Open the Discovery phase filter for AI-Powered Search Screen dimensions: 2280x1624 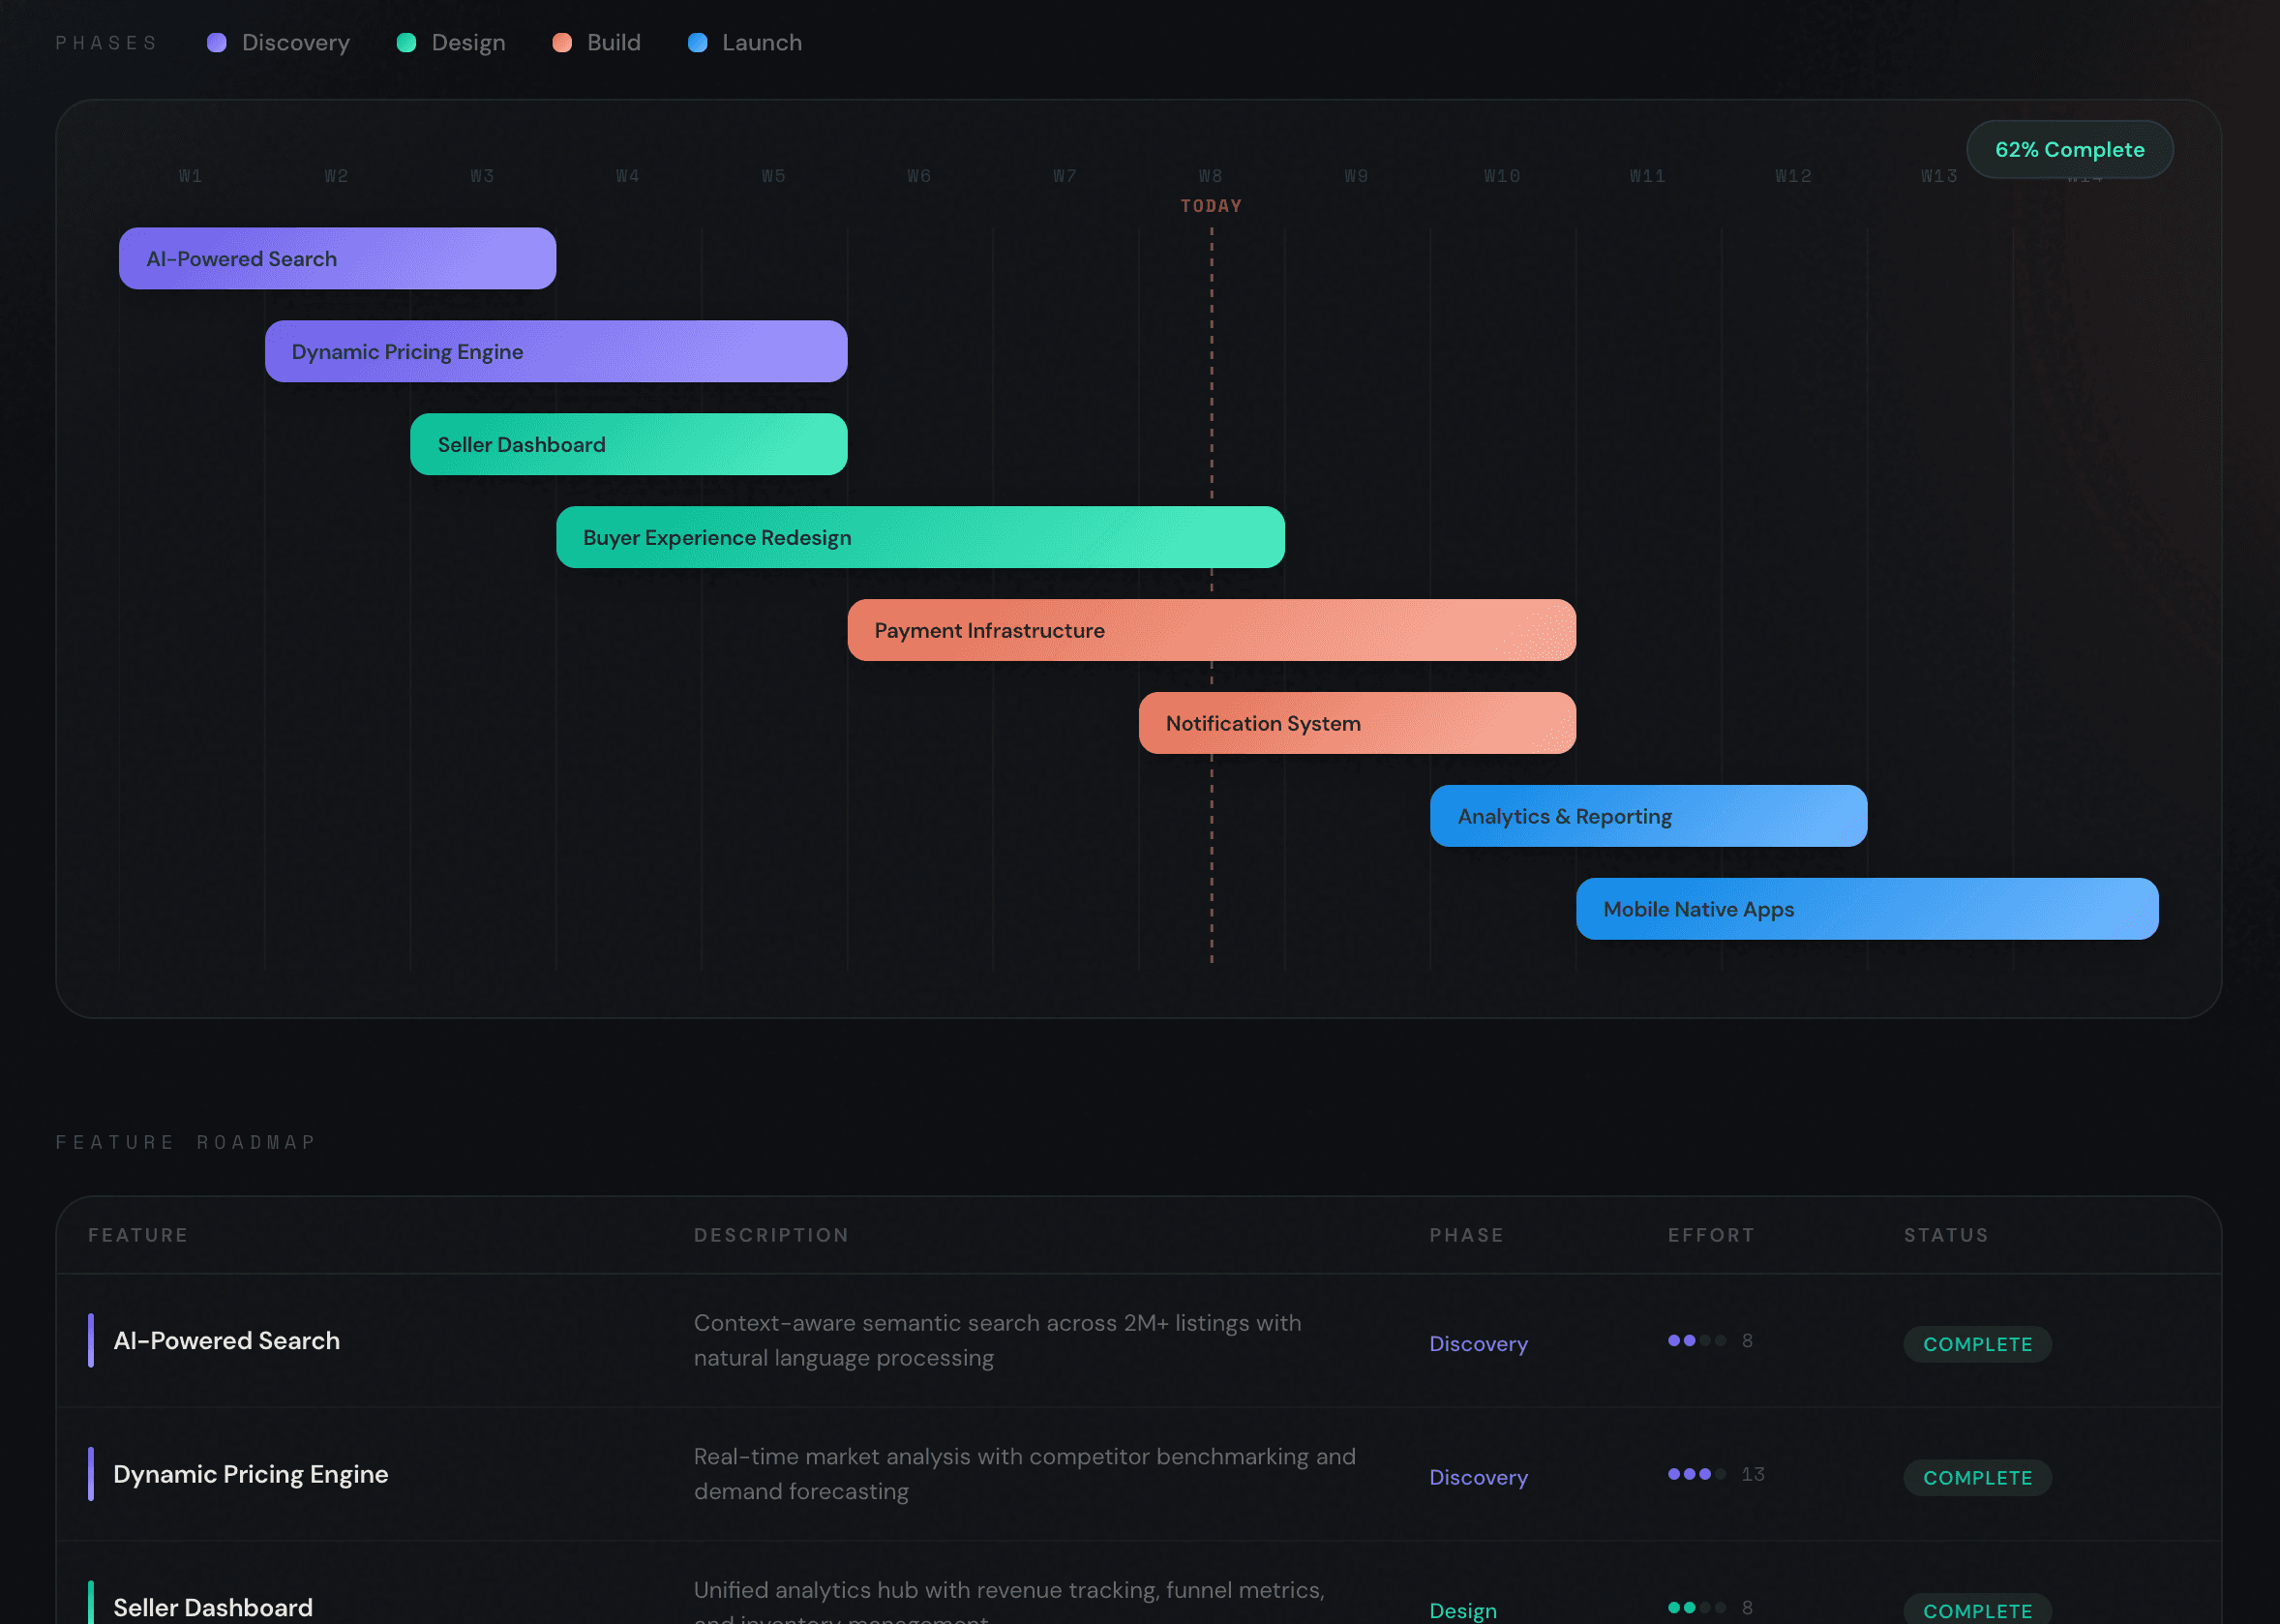[x=1478, y=1344]
